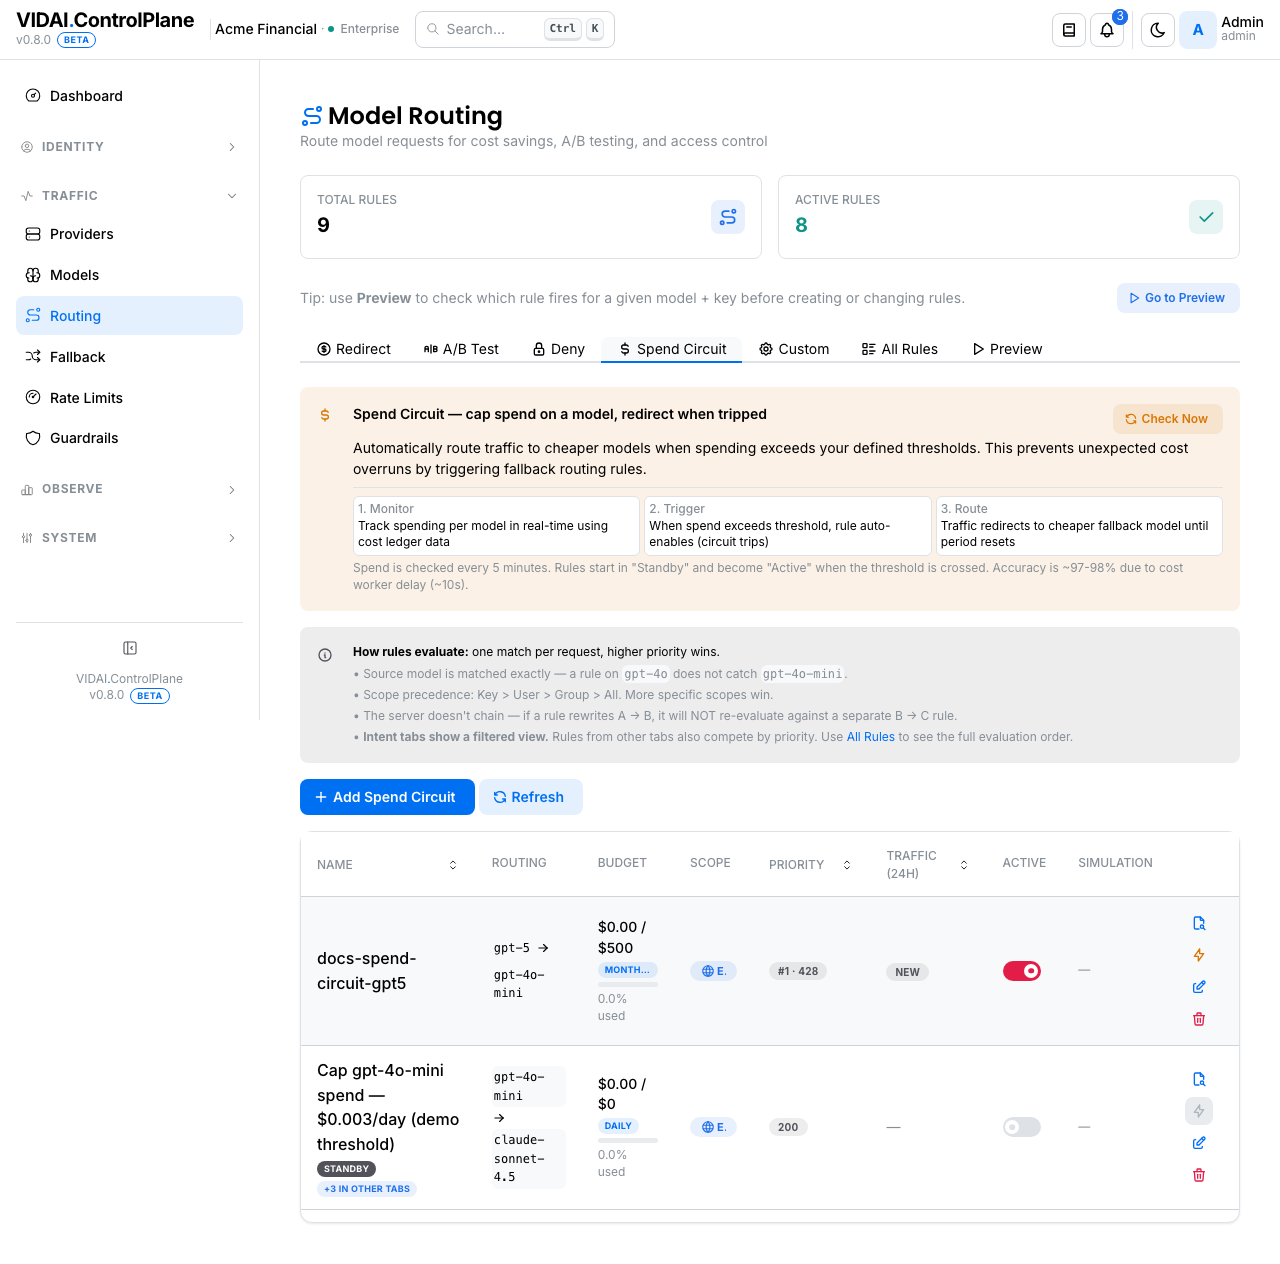Click the +3 IN OTHER TABS badge
This screenshot has height=1264, width=1280.
(367, 1189)
